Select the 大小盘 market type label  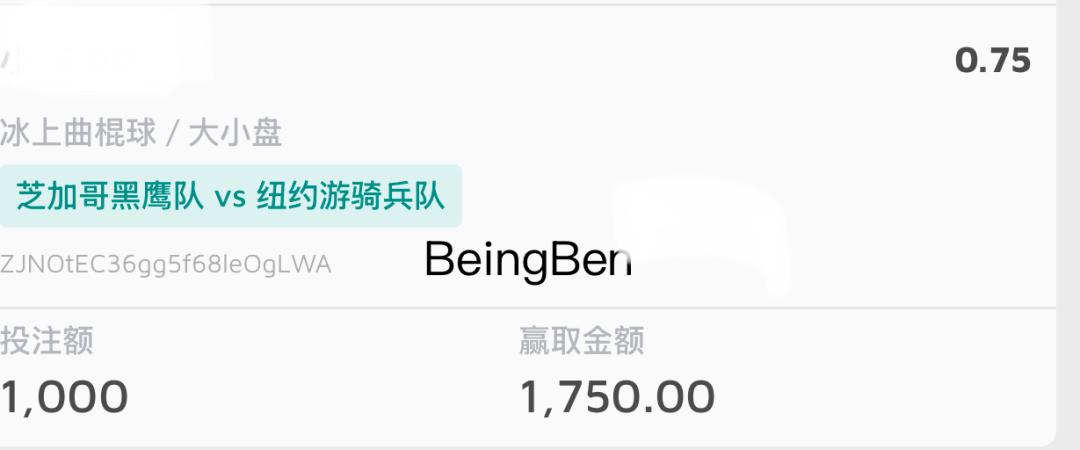point(236,132)
